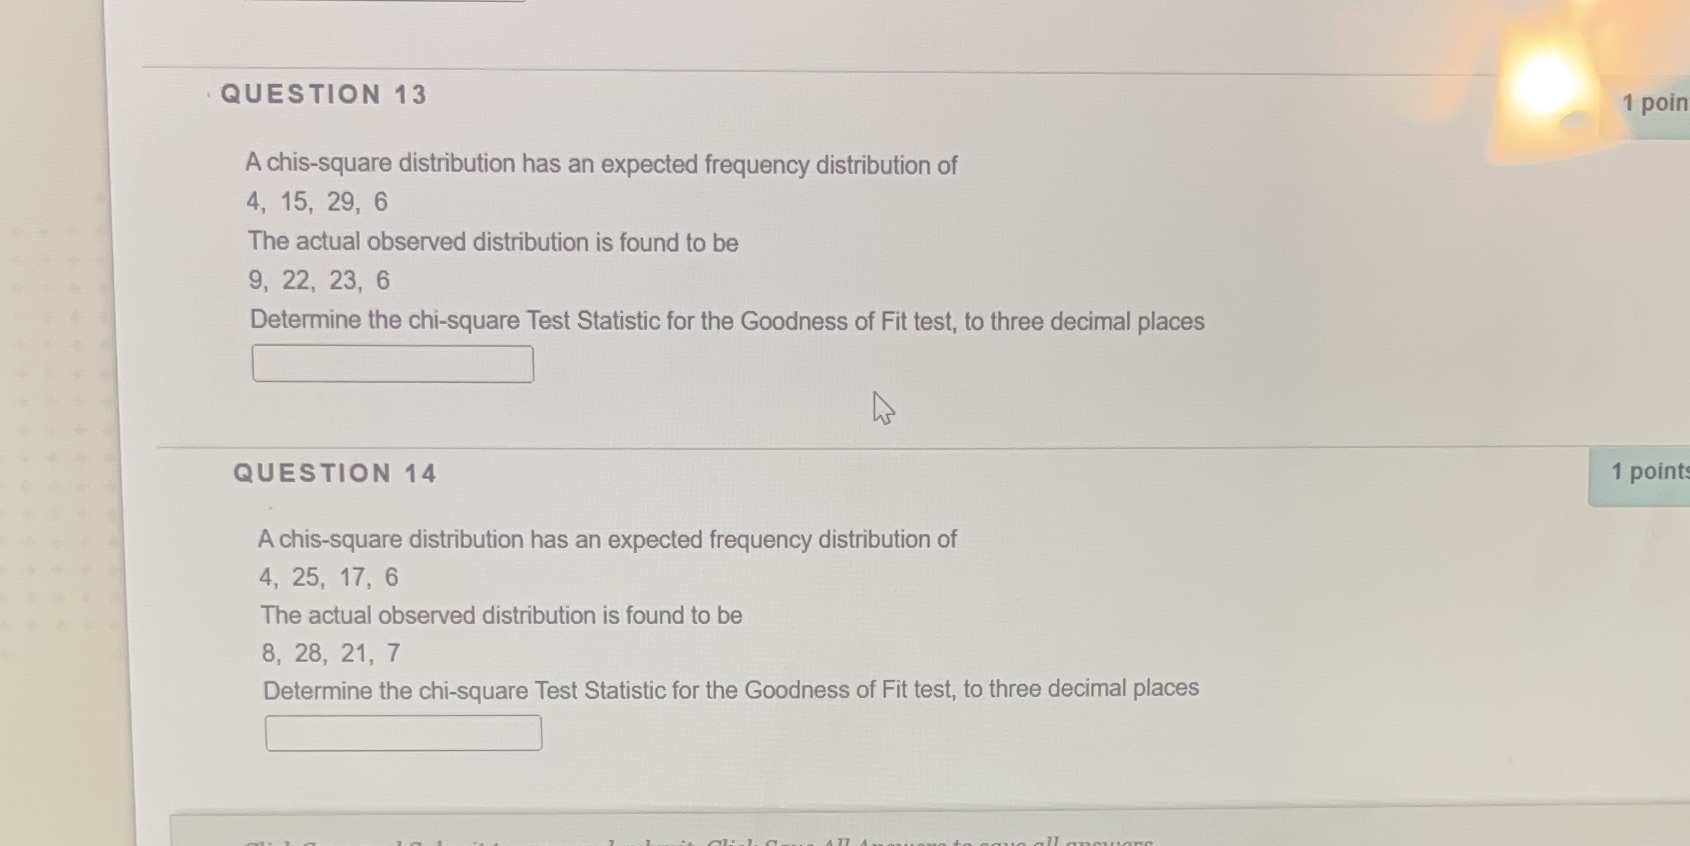Select the QUESTION 13 heading
Screen dimensions: 1690x846
325,93
